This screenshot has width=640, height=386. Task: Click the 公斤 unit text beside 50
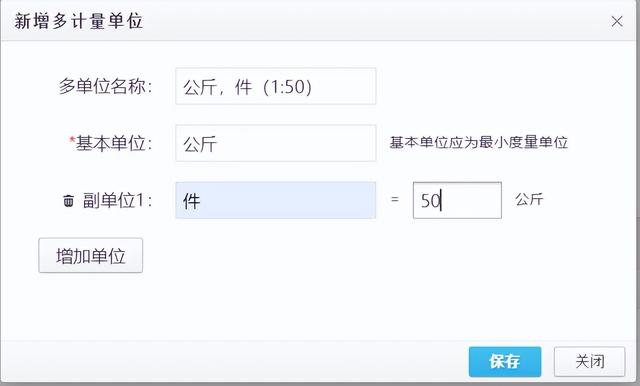[529, 200]
